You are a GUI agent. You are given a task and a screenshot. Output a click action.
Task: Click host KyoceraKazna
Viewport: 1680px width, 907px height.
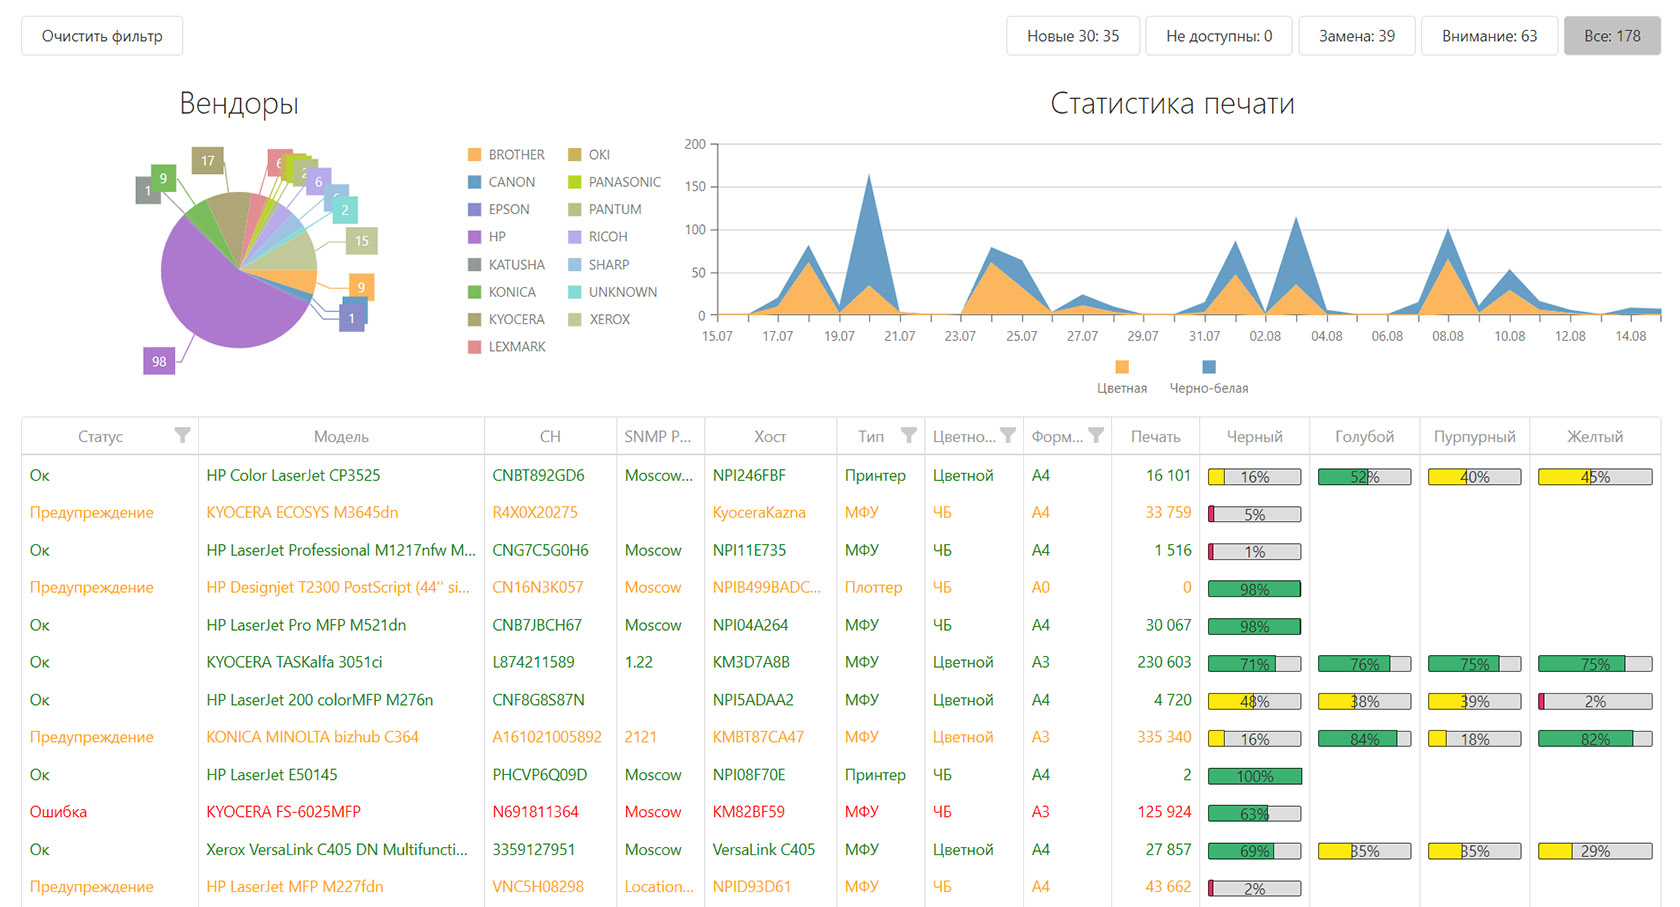(x=759, y=513)
